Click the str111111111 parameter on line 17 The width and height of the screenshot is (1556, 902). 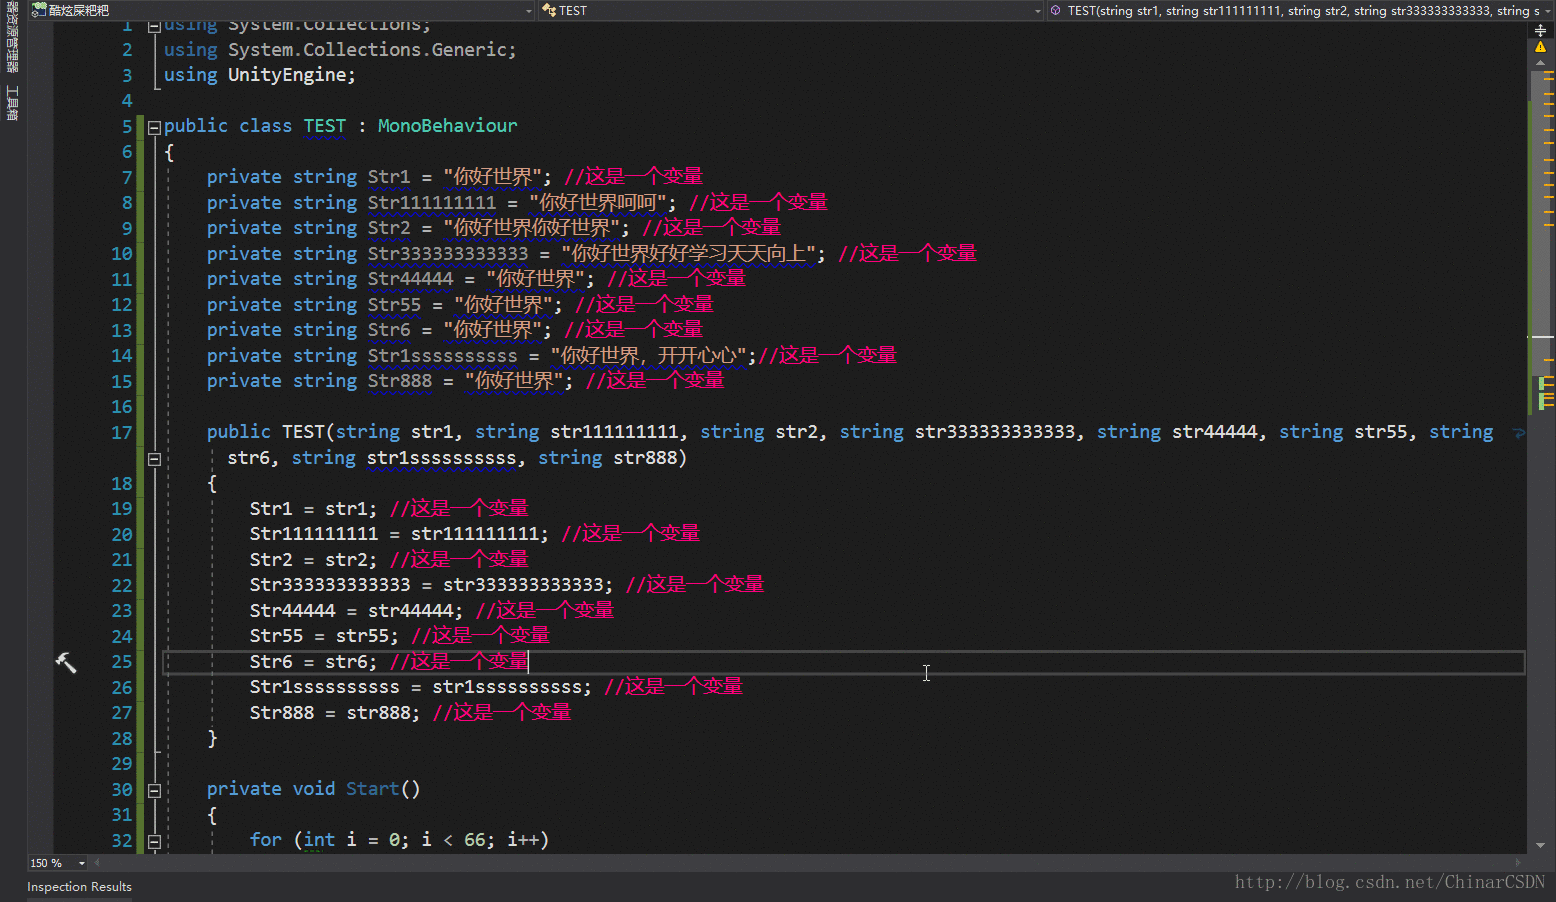click(x=614, y=432)
